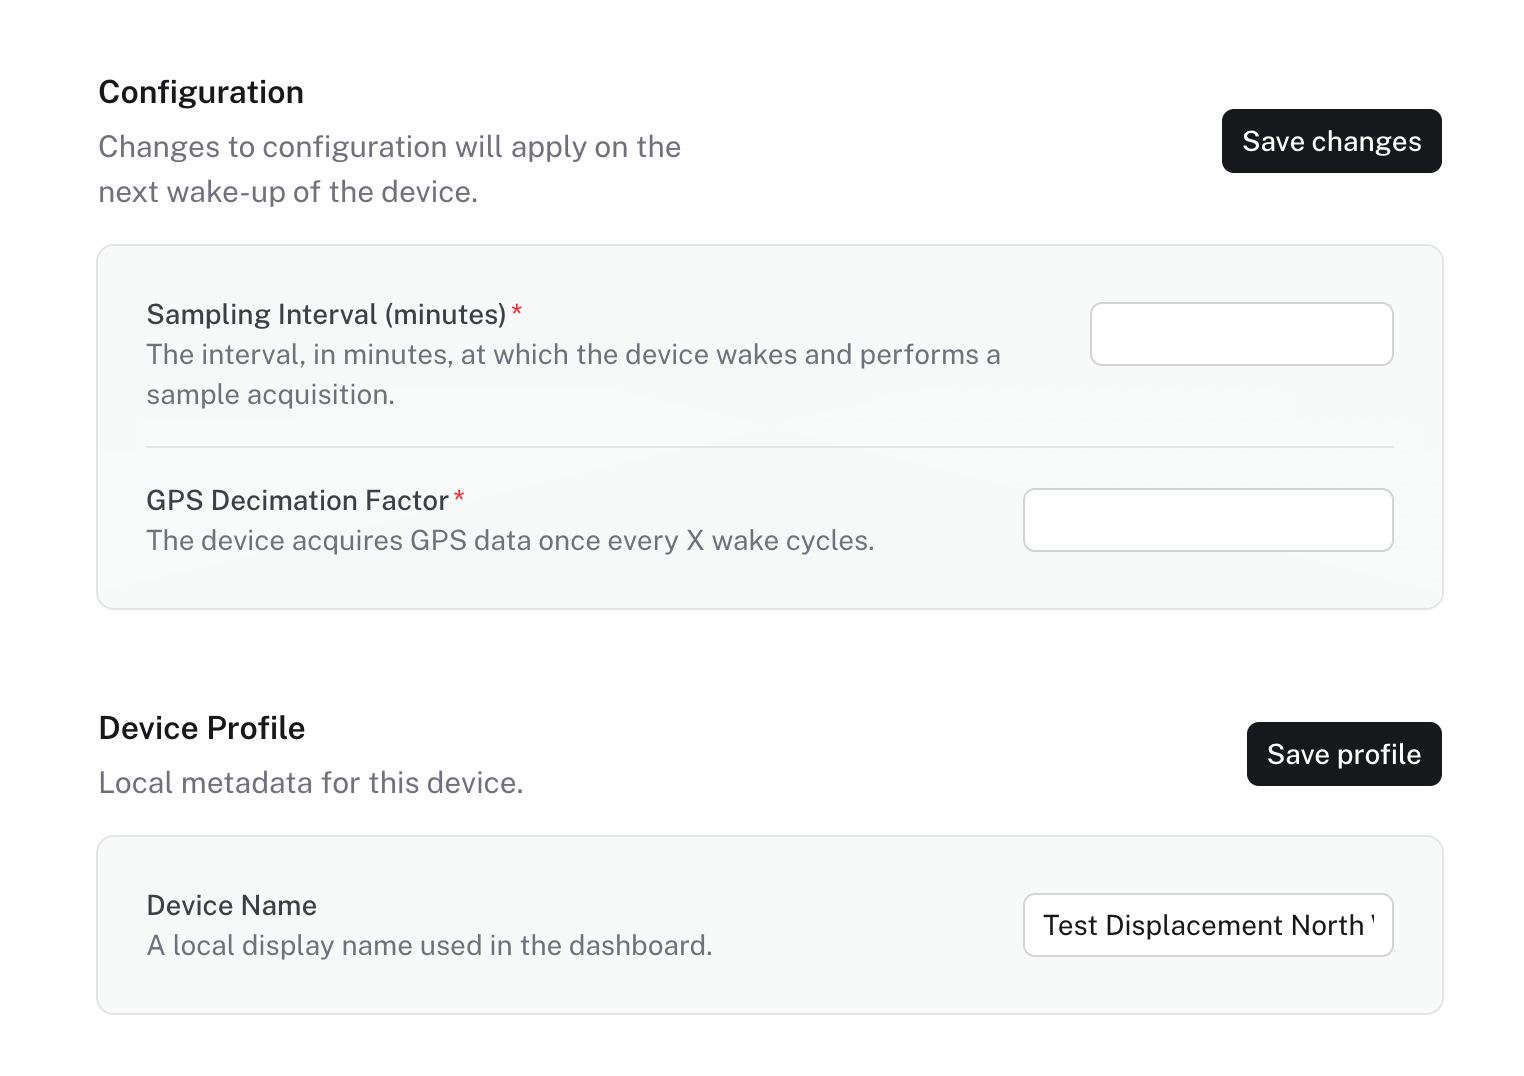1524x1076 pixels.
Task: Select the Device Profile heading text
Action: click(x=202, y=728)
